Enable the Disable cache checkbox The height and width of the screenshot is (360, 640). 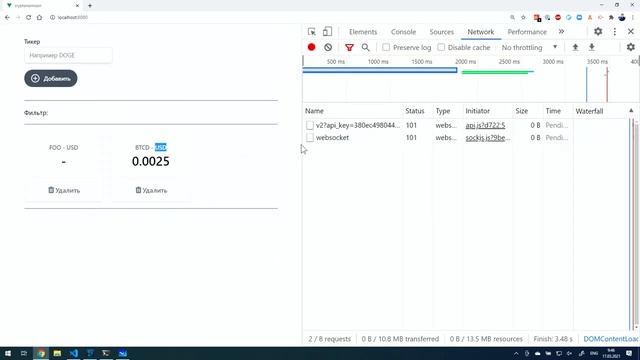441,47
